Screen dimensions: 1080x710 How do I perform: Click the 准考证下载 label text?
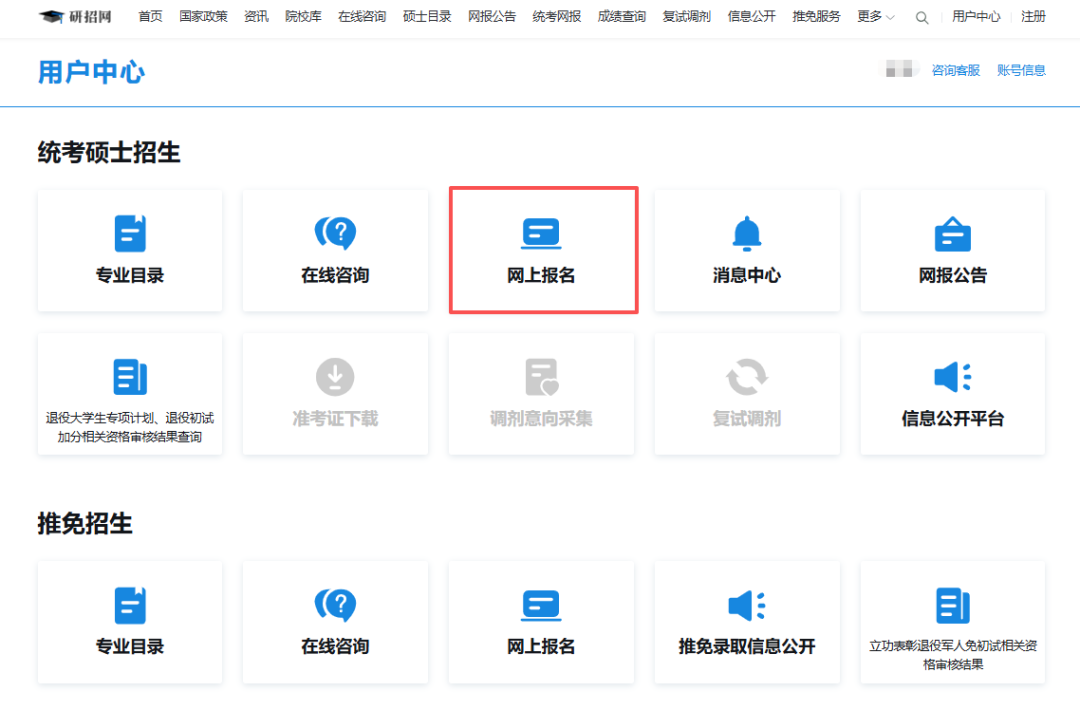pyautogui.click(x=335, y=419)
